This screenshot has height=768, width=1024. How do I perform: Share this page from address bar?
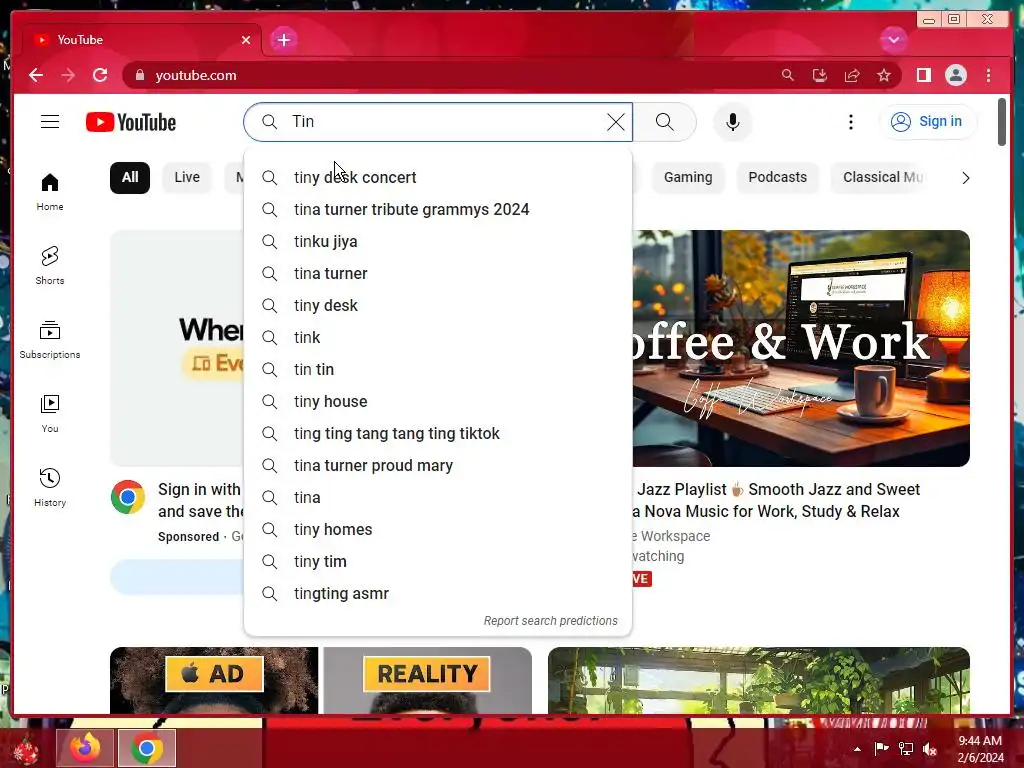[852, 75]
